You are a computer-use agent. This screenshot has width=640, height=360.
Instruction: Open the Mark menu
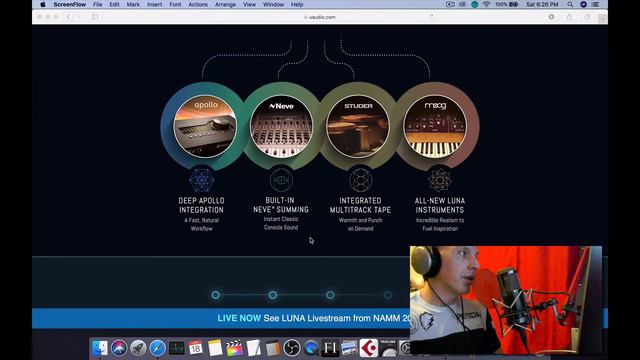pyautogui.click(x=133, y=4)
